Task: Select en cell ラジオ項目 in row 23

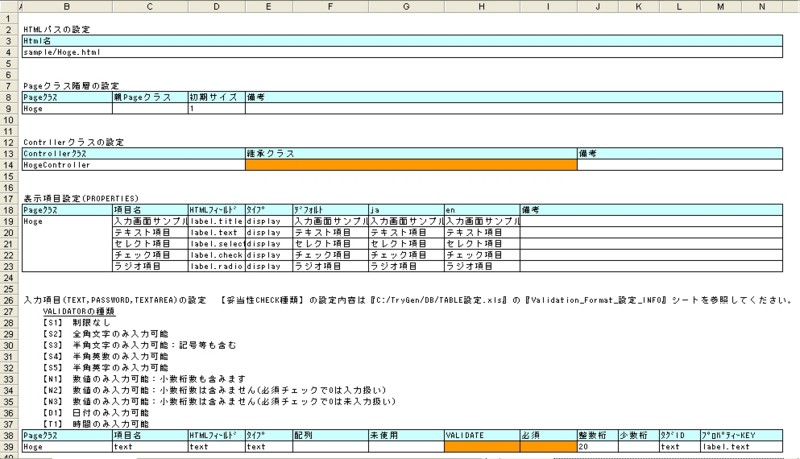Action: pyautogui.click(x=482, y=266)
